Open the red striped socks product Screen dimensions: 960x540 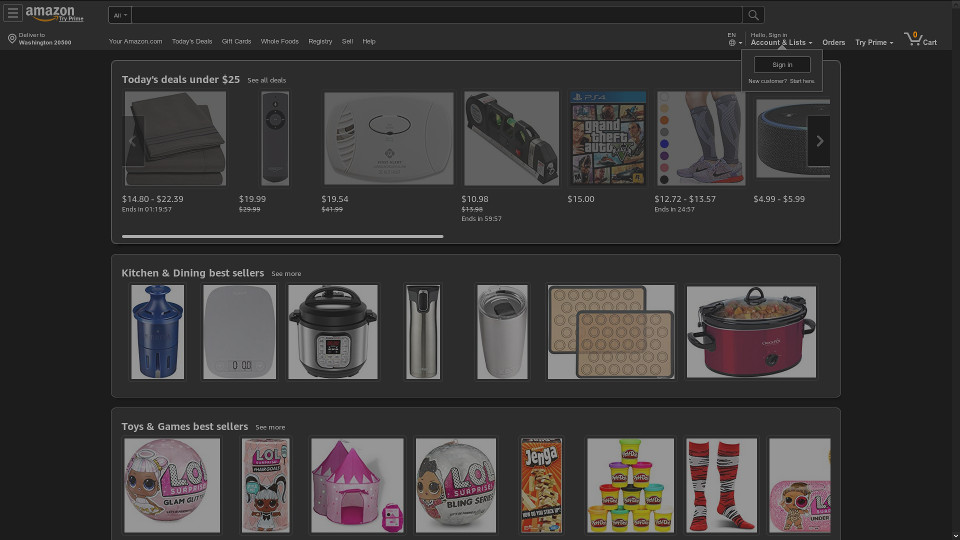pos(721,486)
